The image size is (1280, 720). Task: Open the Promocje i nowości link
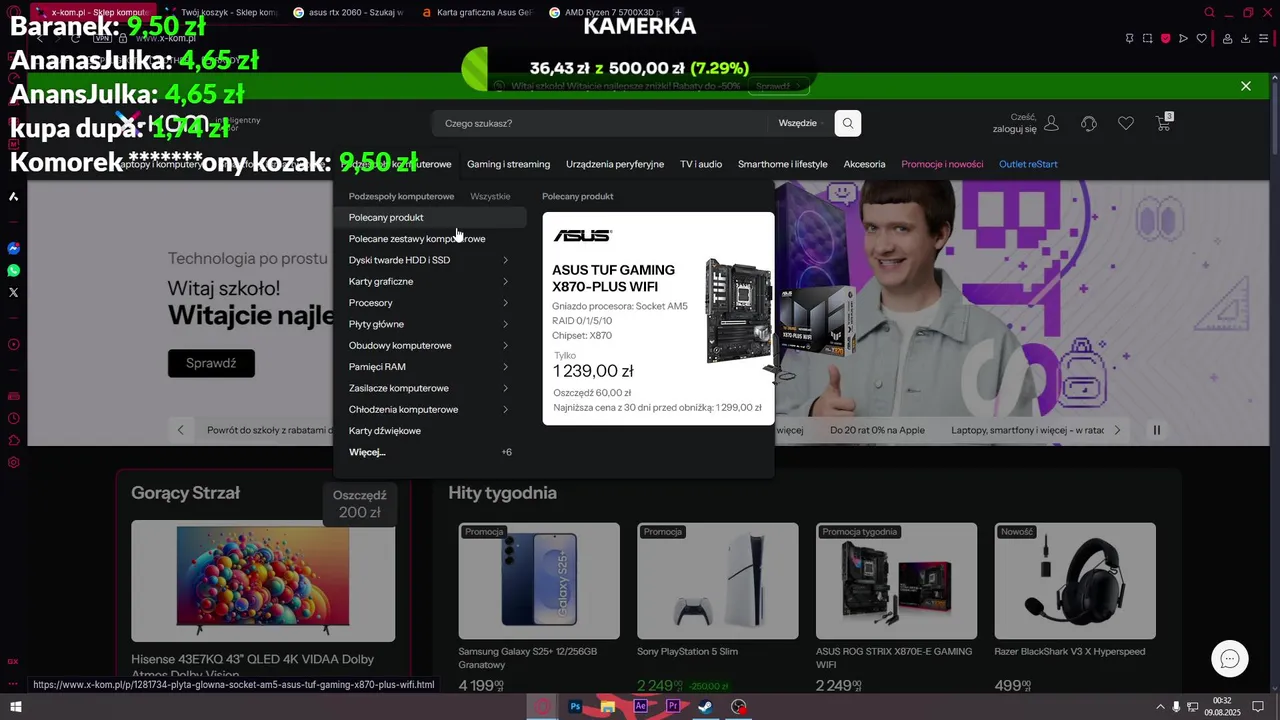(942, 164)
